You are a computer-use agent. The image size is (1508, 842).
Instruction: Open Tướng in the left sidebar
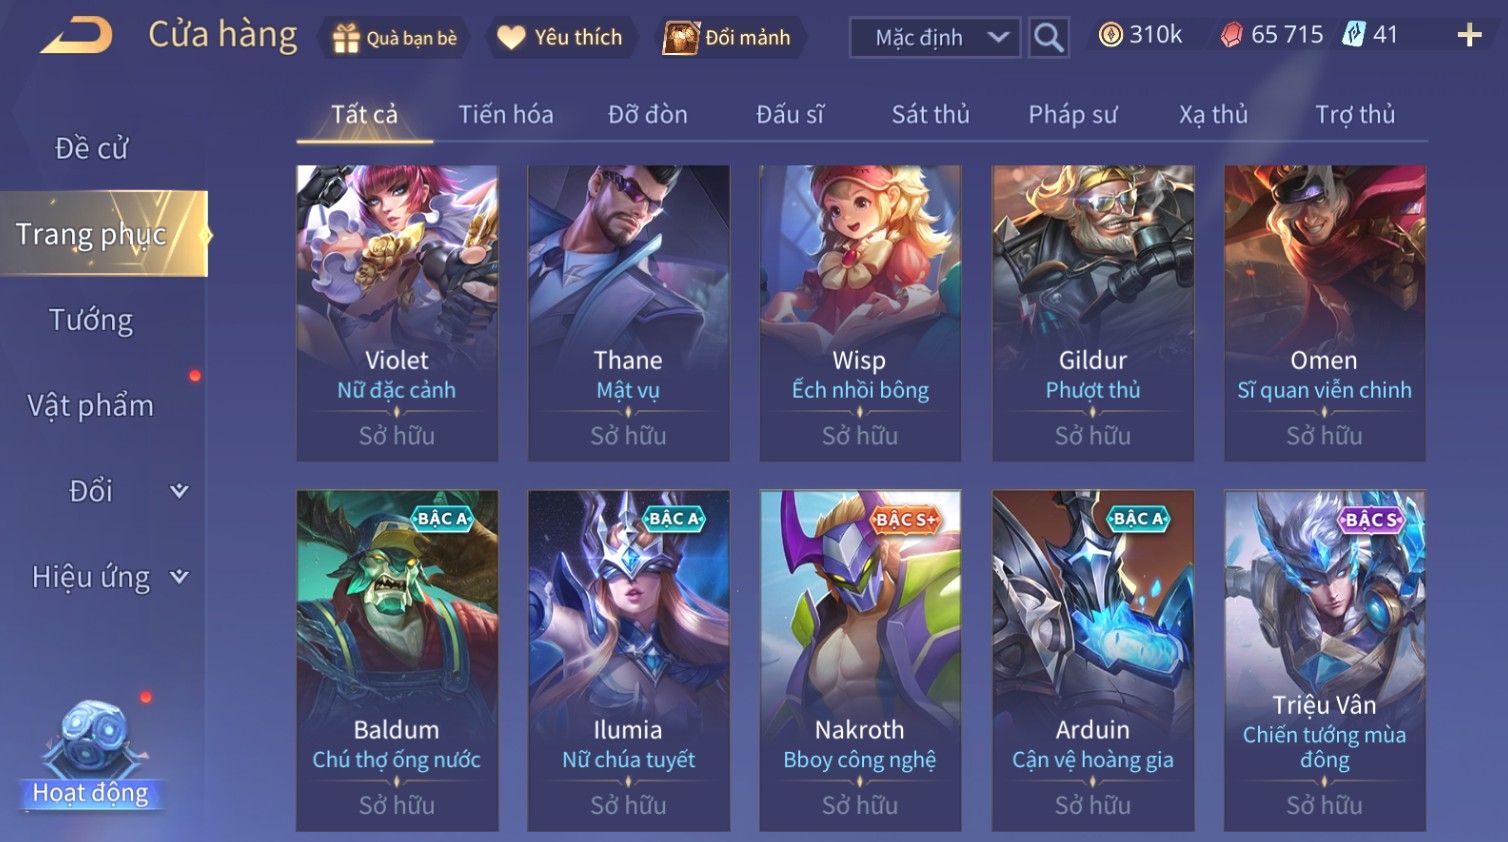click(x=91, y=320)
